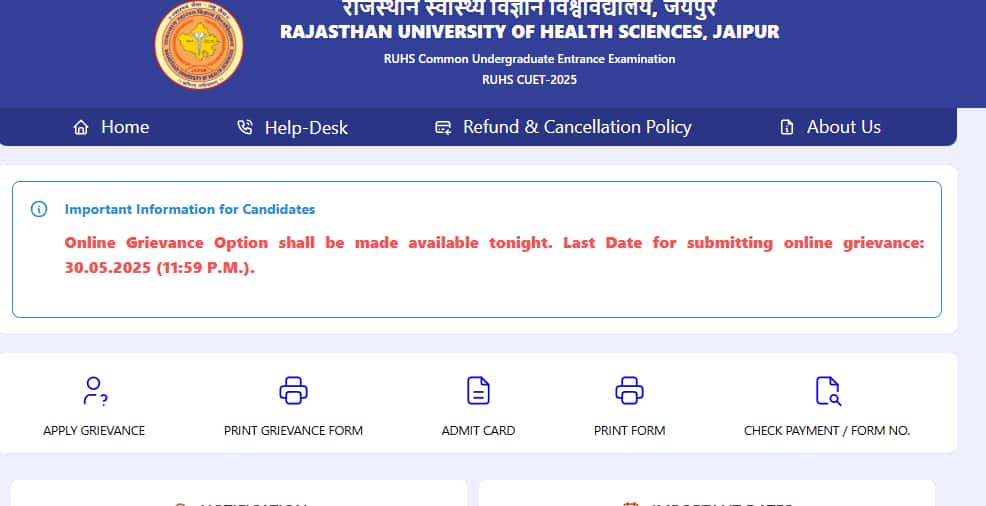This screenshot has width=986, height=506.
Task: Click the Home house icon
Action: coord(81,127)
